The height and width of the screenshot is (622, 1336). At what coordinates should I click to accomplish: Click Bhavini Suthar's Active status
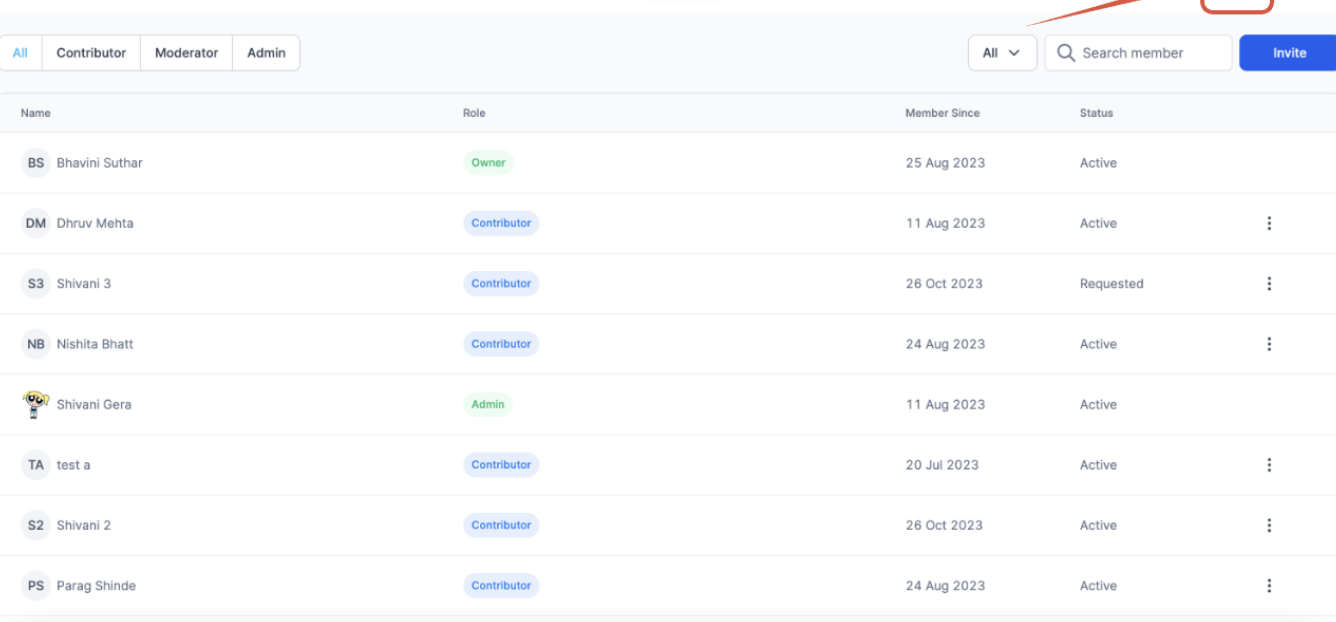tap(1098, 163)
